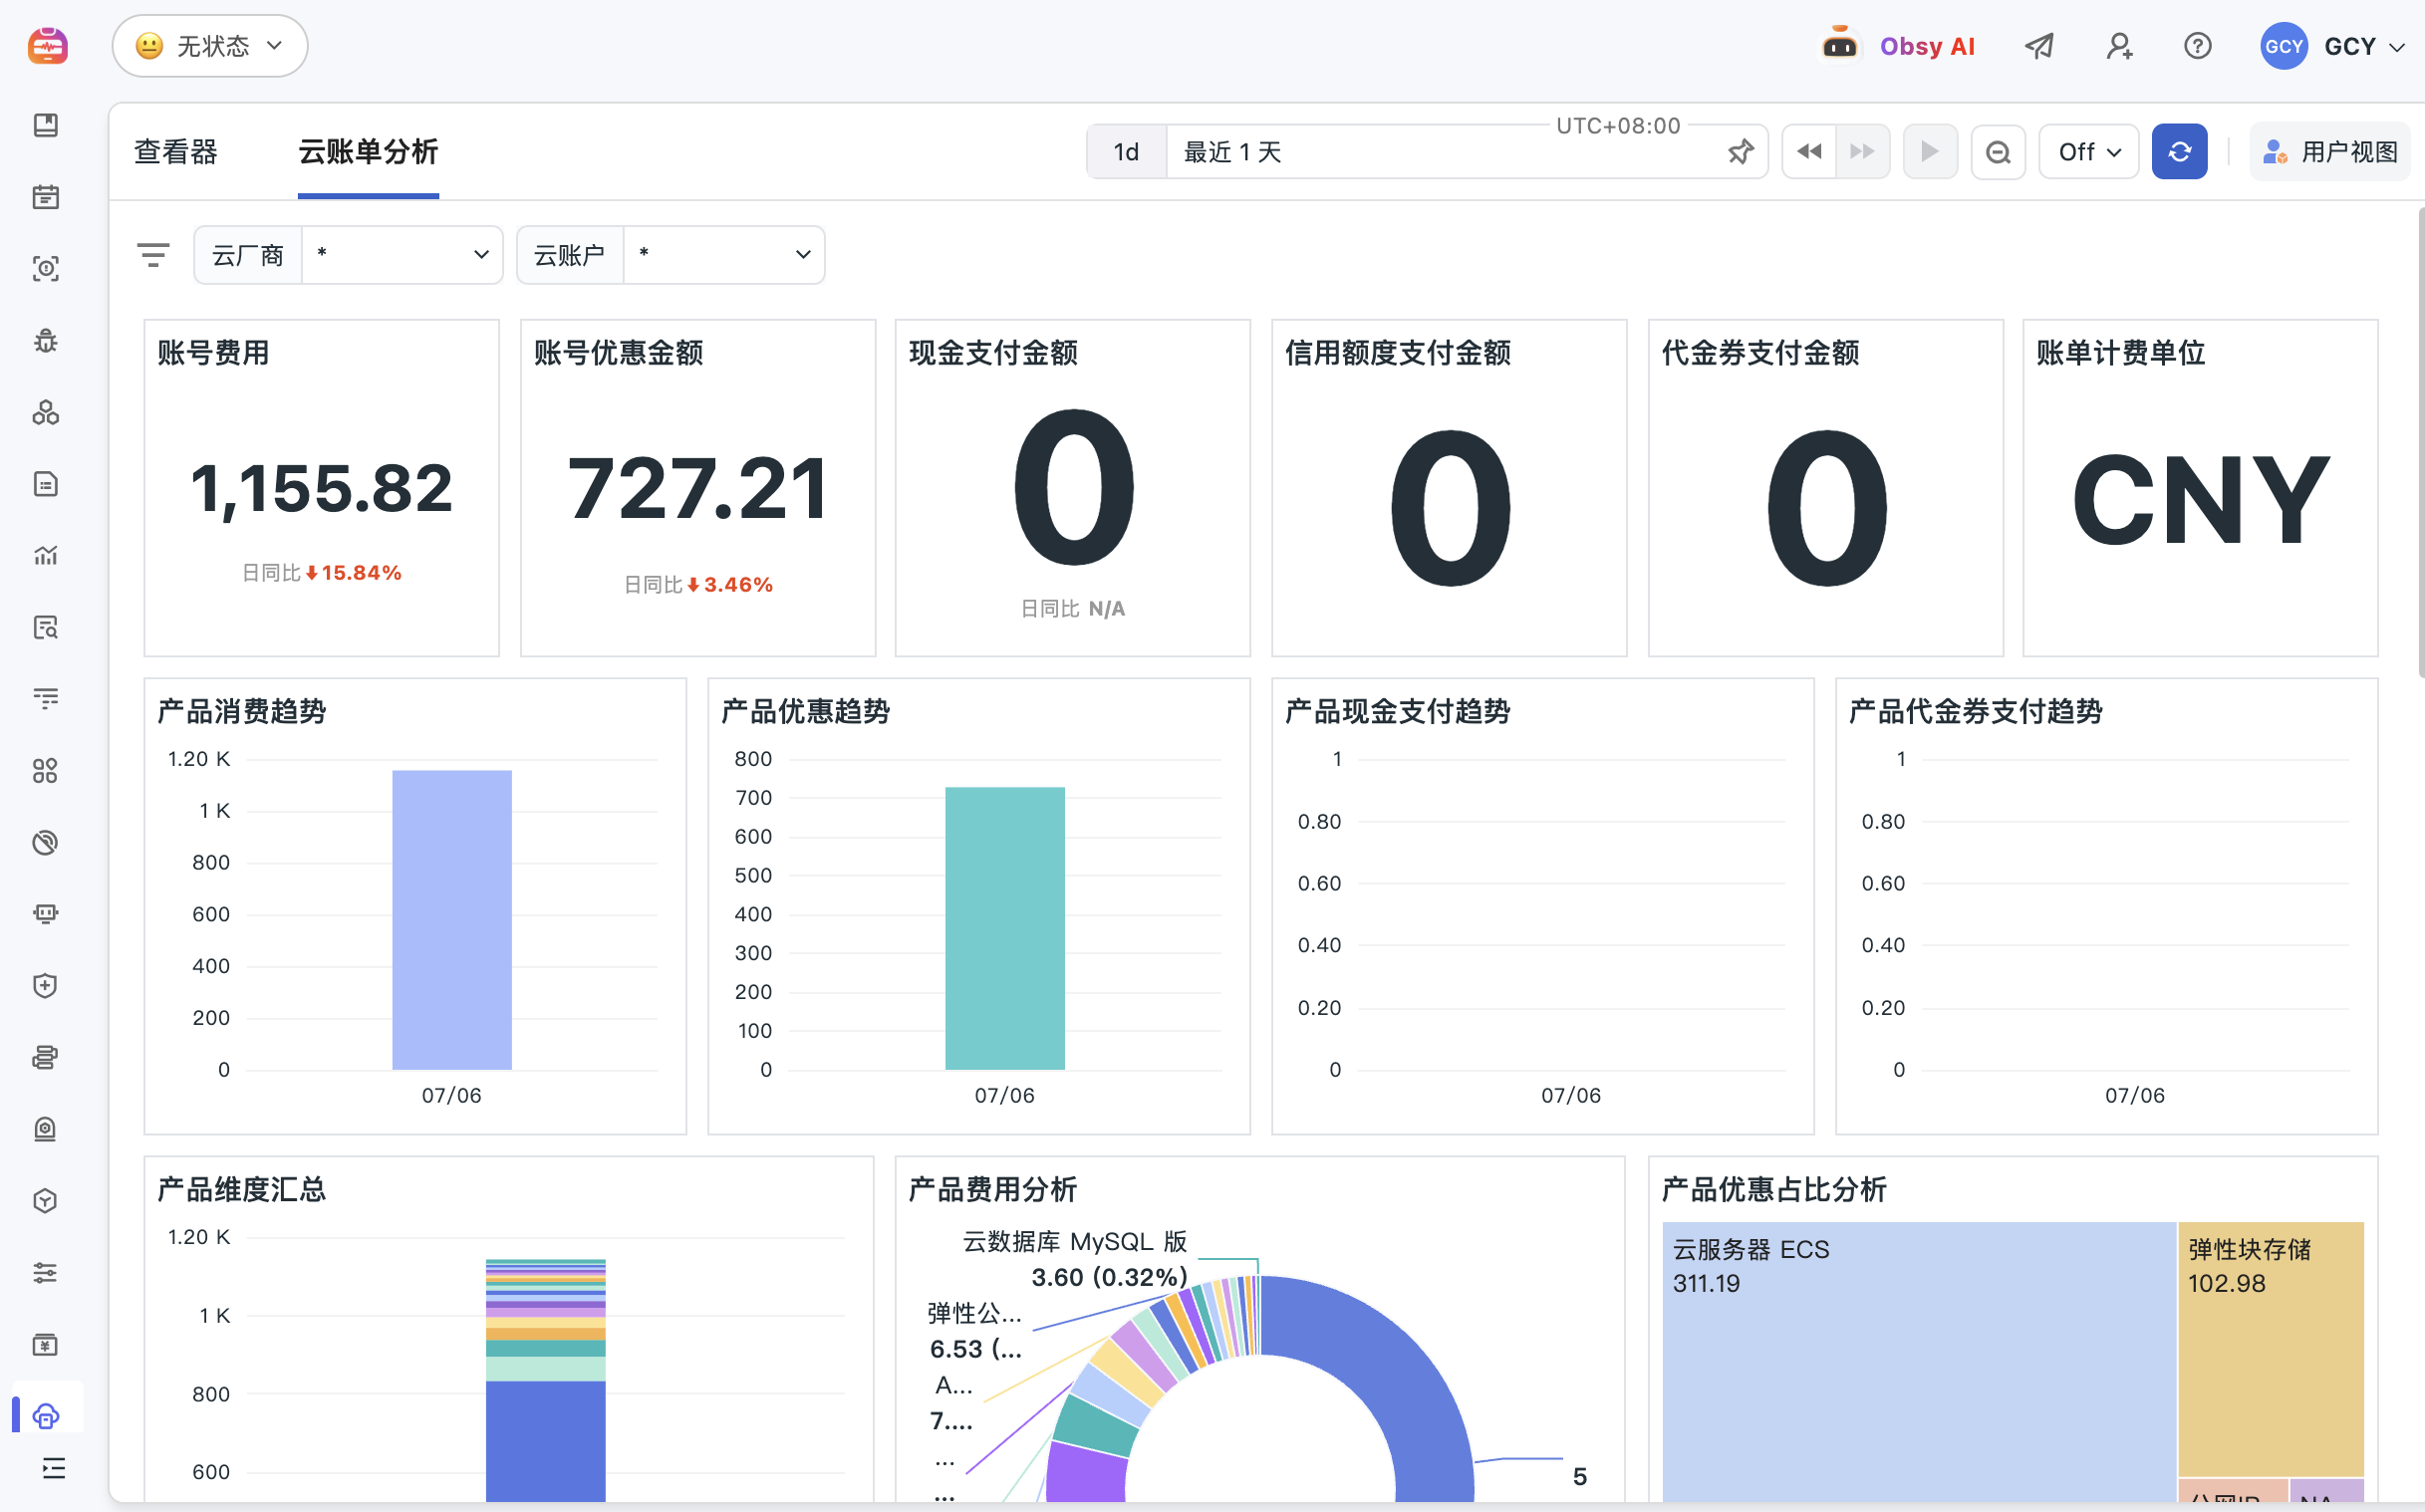2425x1512 pixels.
Task: Zoom out the time range
Action: [1998, 152]
